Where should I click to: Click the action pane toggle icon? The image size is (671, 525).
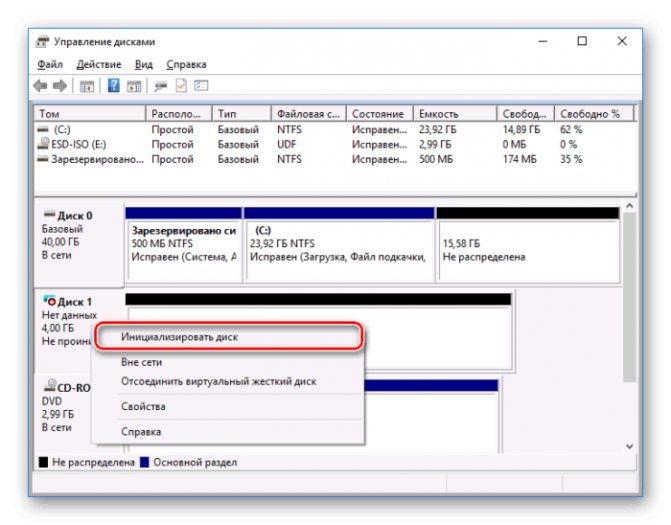(134, 86)
